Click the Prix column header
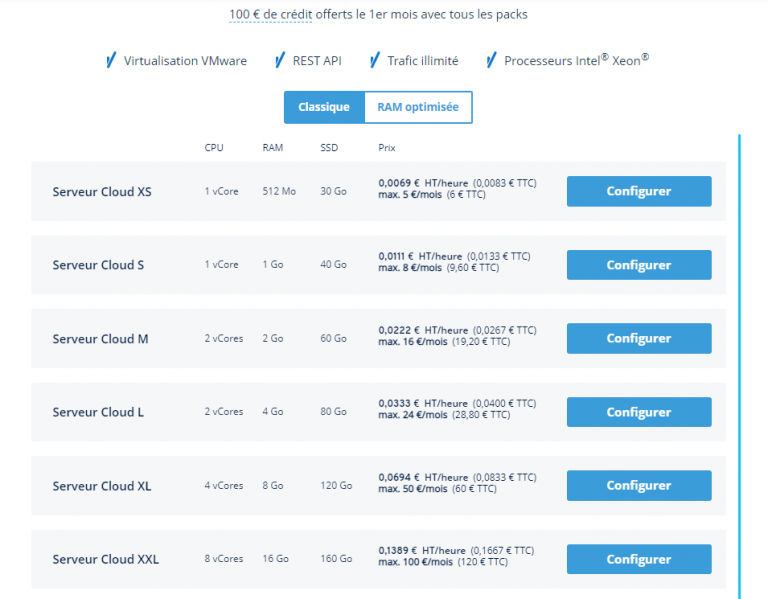Viewport: 768px width, 599px height. click(x=387, y=148)
